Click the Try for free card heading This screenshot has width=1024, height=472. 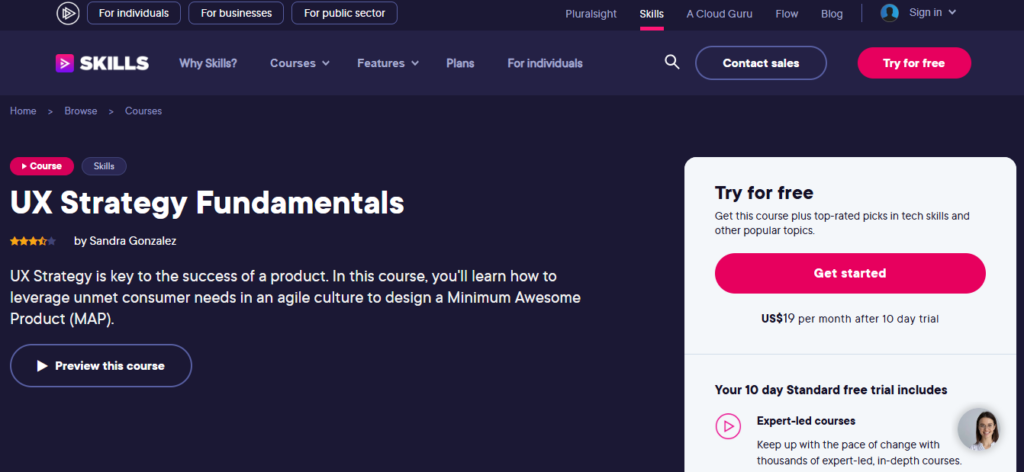coord(764,193)
